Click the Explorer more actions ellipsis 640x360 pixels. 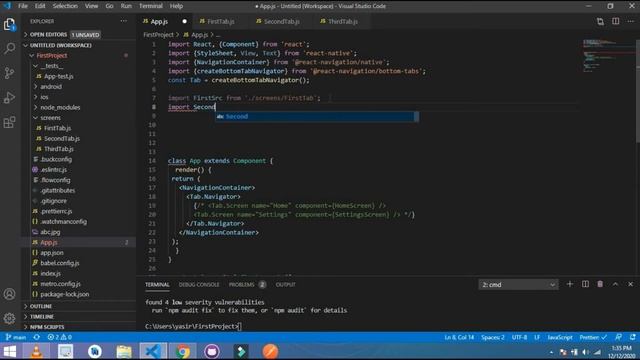pyautogui.click(x=124, y=21)
